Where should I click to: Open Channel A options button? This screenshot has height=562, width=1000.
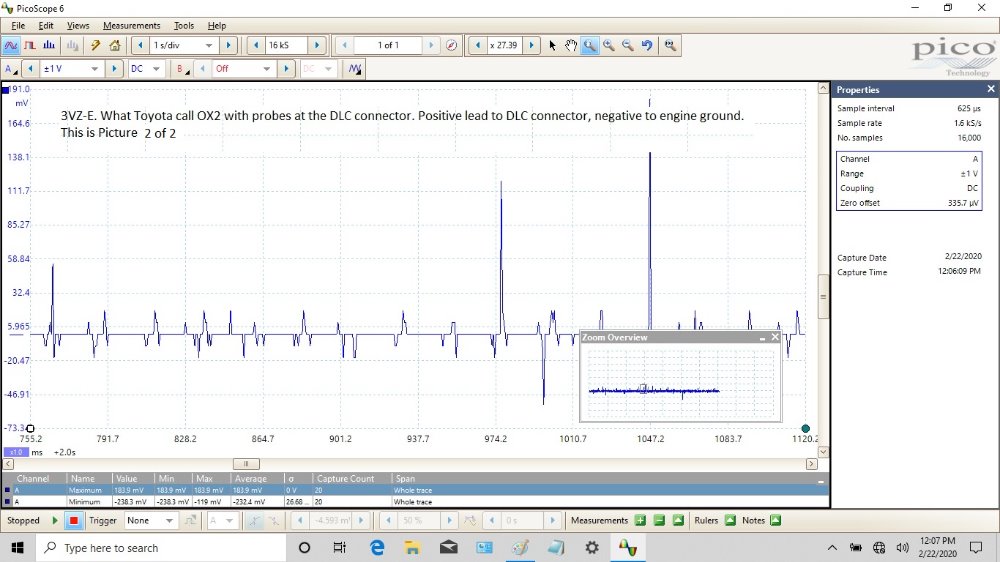[x=10, y=69]
